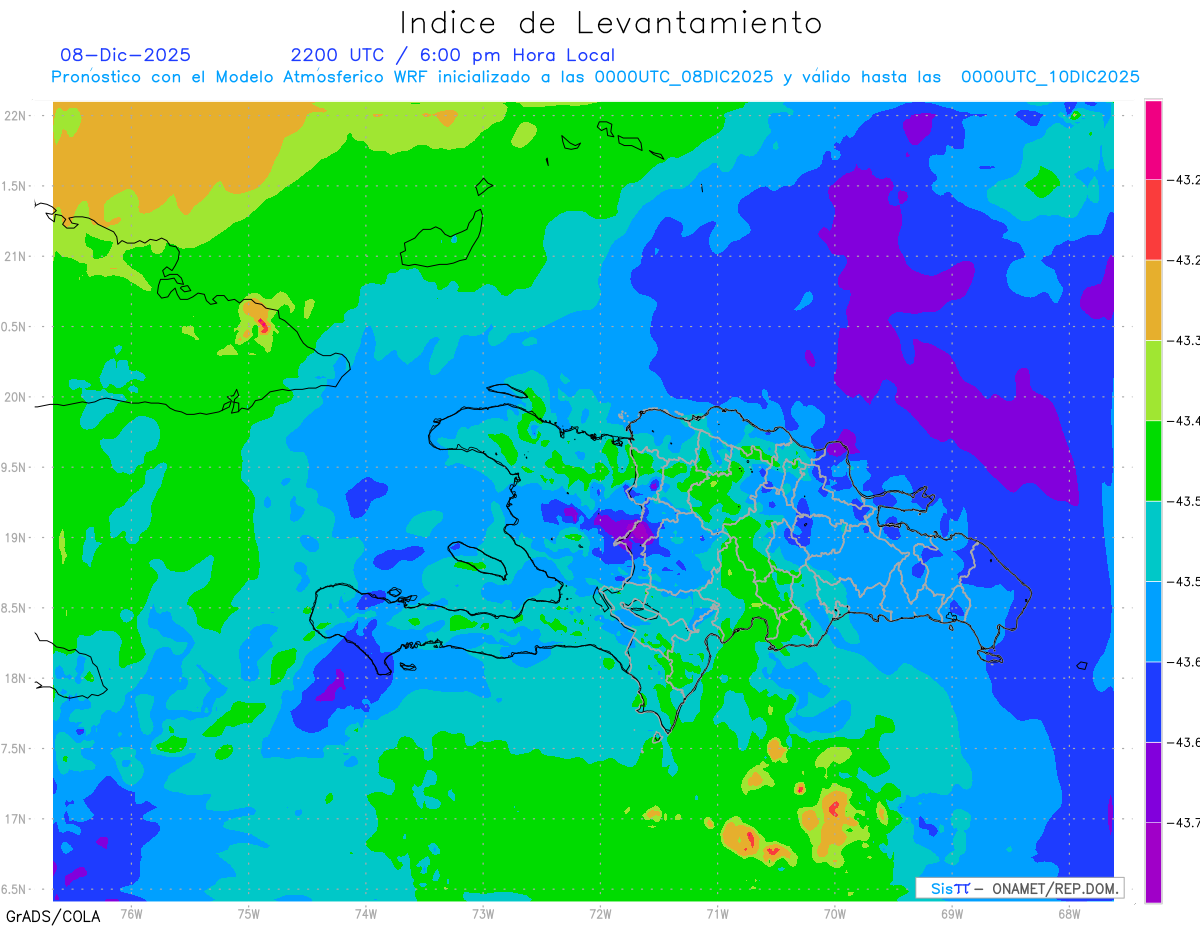Image resolution: width=1200 pixels, height=927 pixels.
Task: Click the 73W longitude label
Action: point(483,912)
